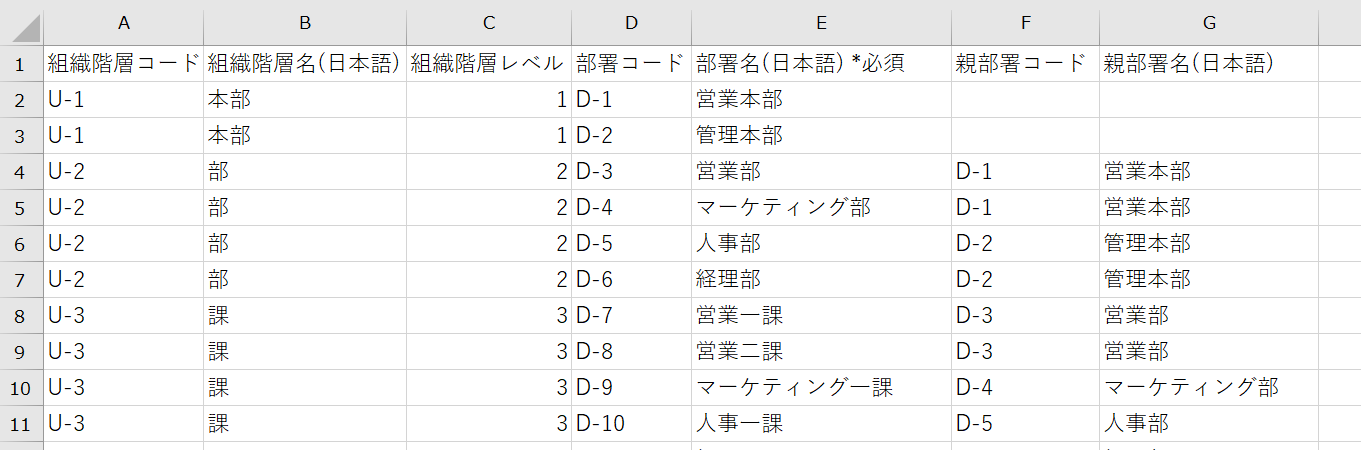Select row 1 header
This screenshot has width=1361, height=450.
[22, 64]
